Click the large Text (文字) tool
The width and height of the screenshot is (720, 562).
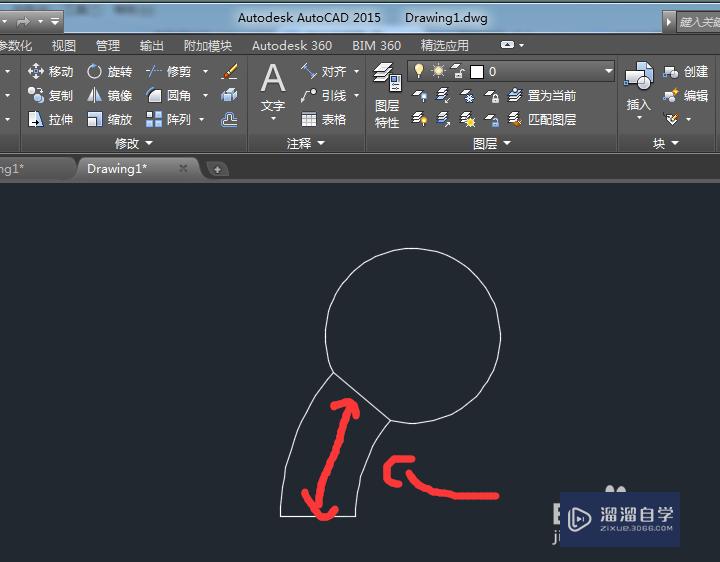pos(273,87)
